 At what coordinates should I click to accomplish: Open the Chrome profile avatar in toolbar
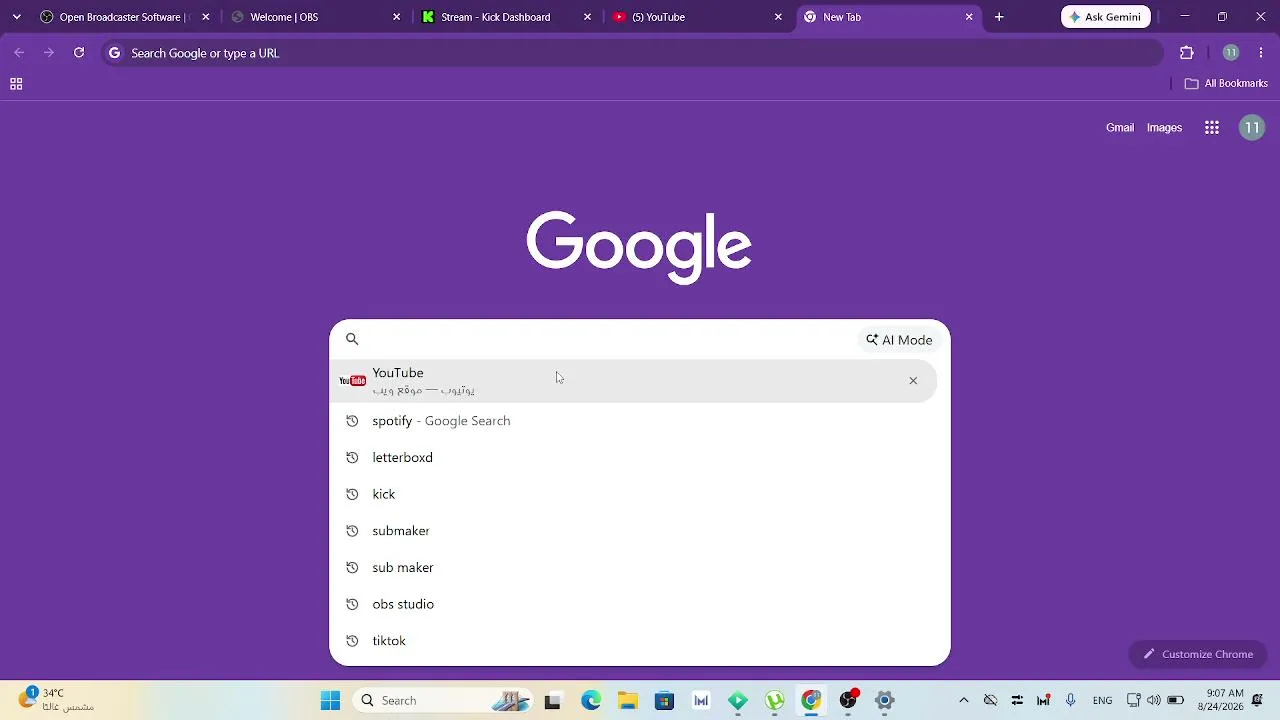tap(1231, 53)
